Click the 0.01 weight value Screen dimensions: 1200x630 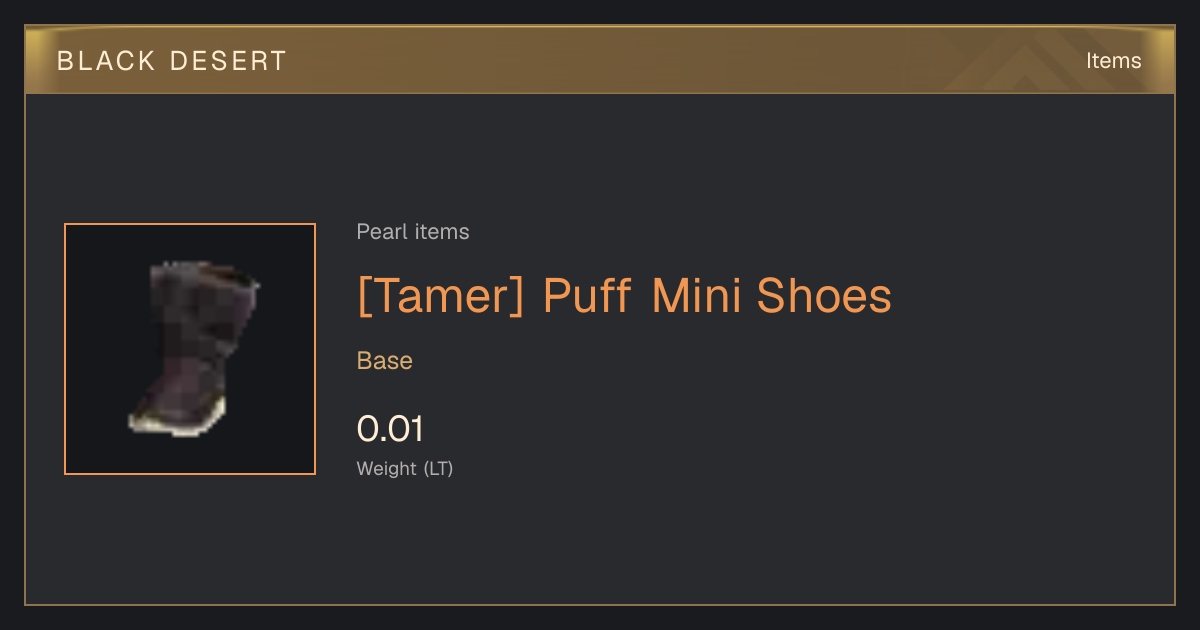[390, 429]
